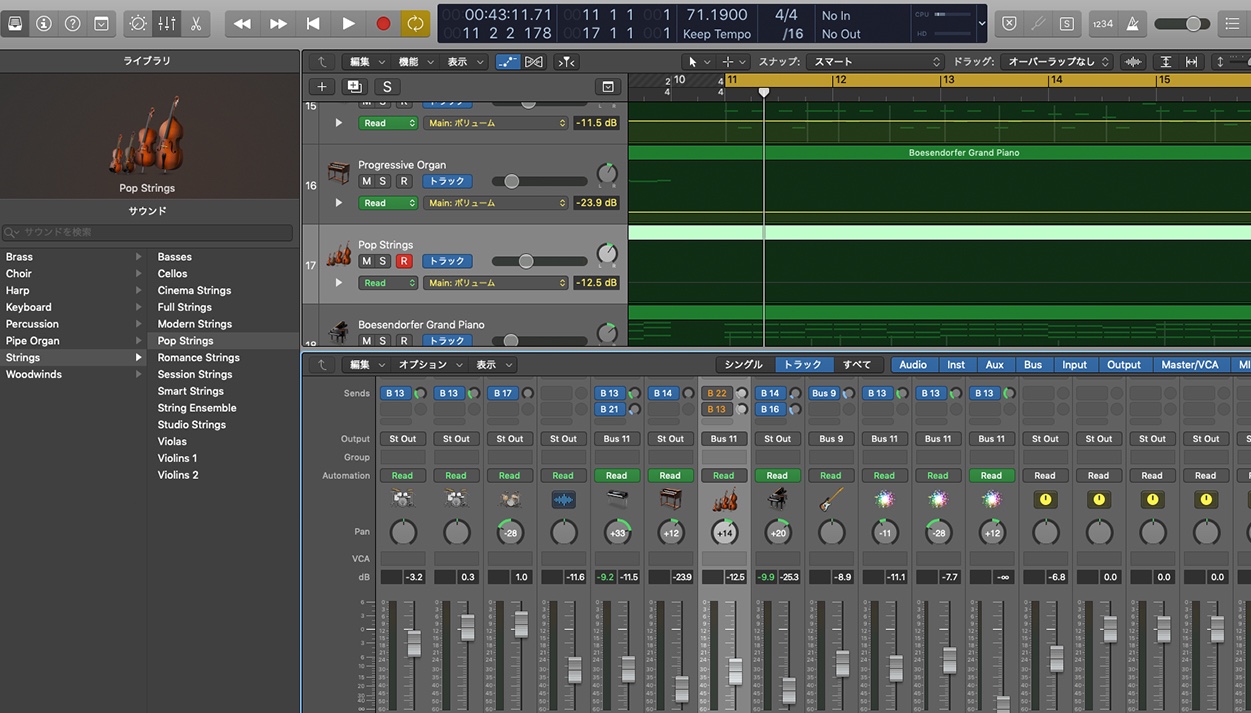This screenshot has height=713, width=1251.
Task: Open the スナップ dropdown set to スマート
Action: point(877,62)
